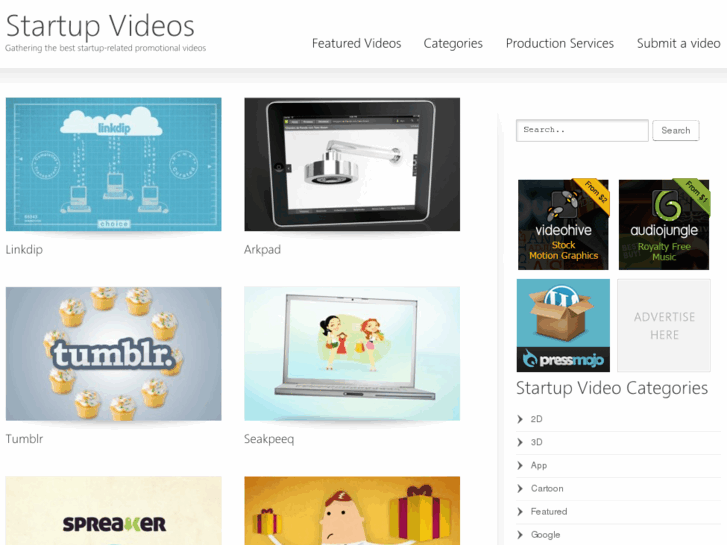The width and height of the screenshot is (727, 545).
Task: Click the Startup Videos site title
Action: pyautogui.click(x=100, y=26)
